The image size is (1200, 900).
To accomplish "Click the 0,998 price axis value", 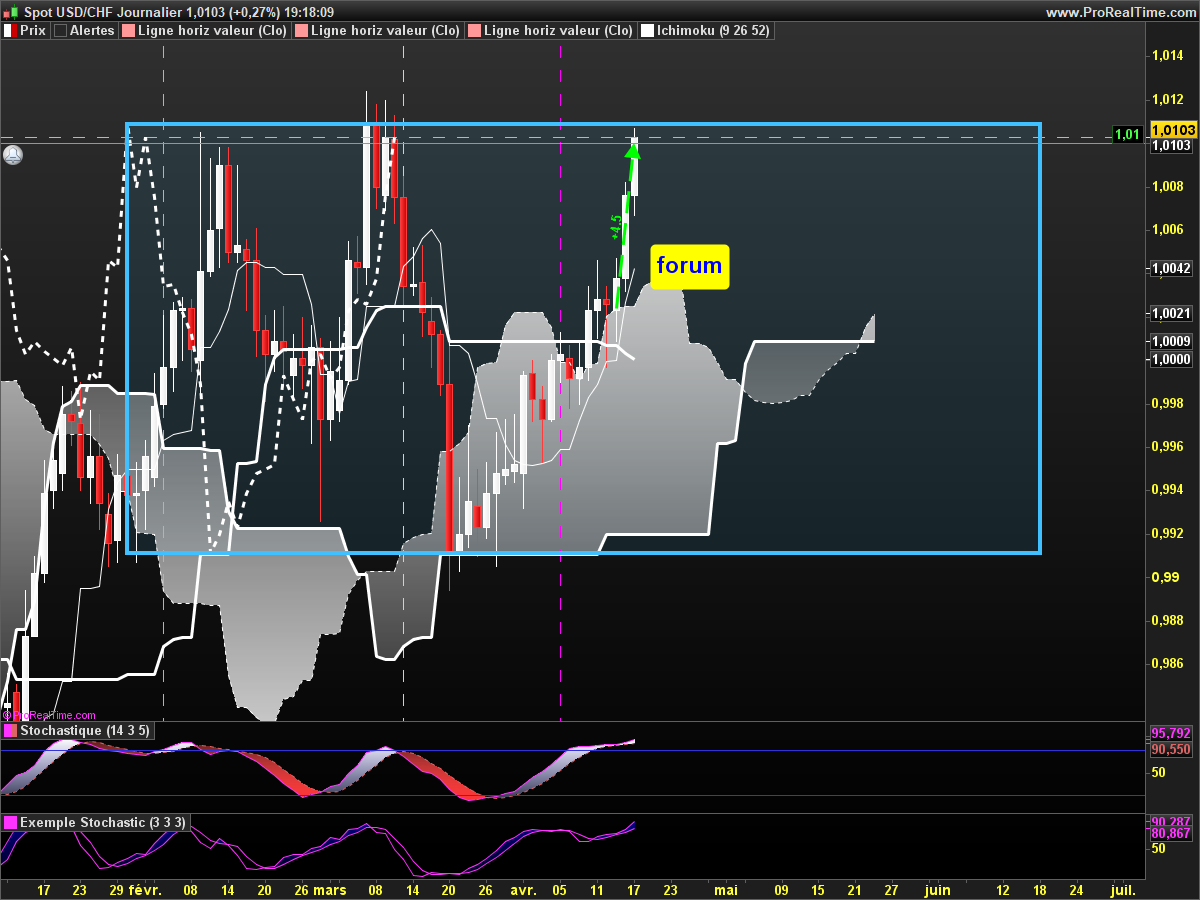I will pos(1168,403).
